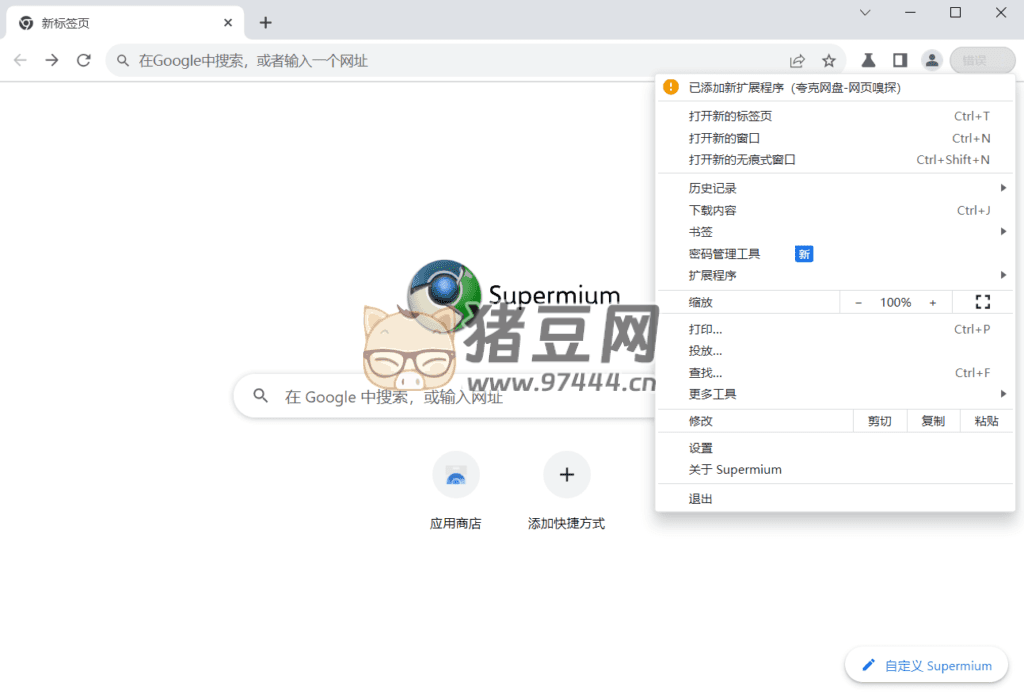Click the share page icon in address bar
1024x694 pixels.
(797, 61)
